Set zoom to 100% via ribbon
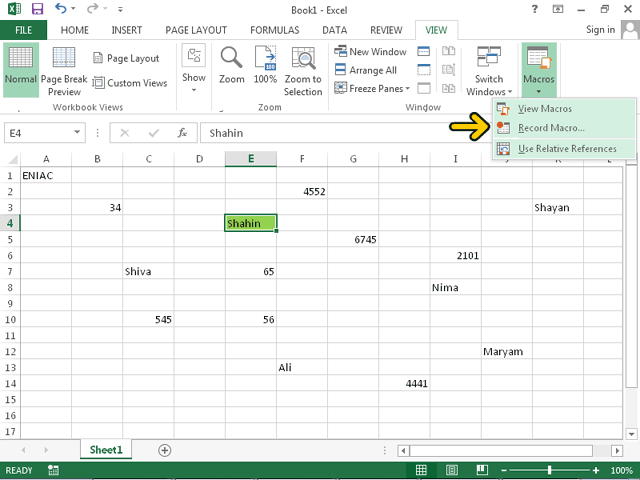This screenshot has height=480, width=640. coord(265,66)
